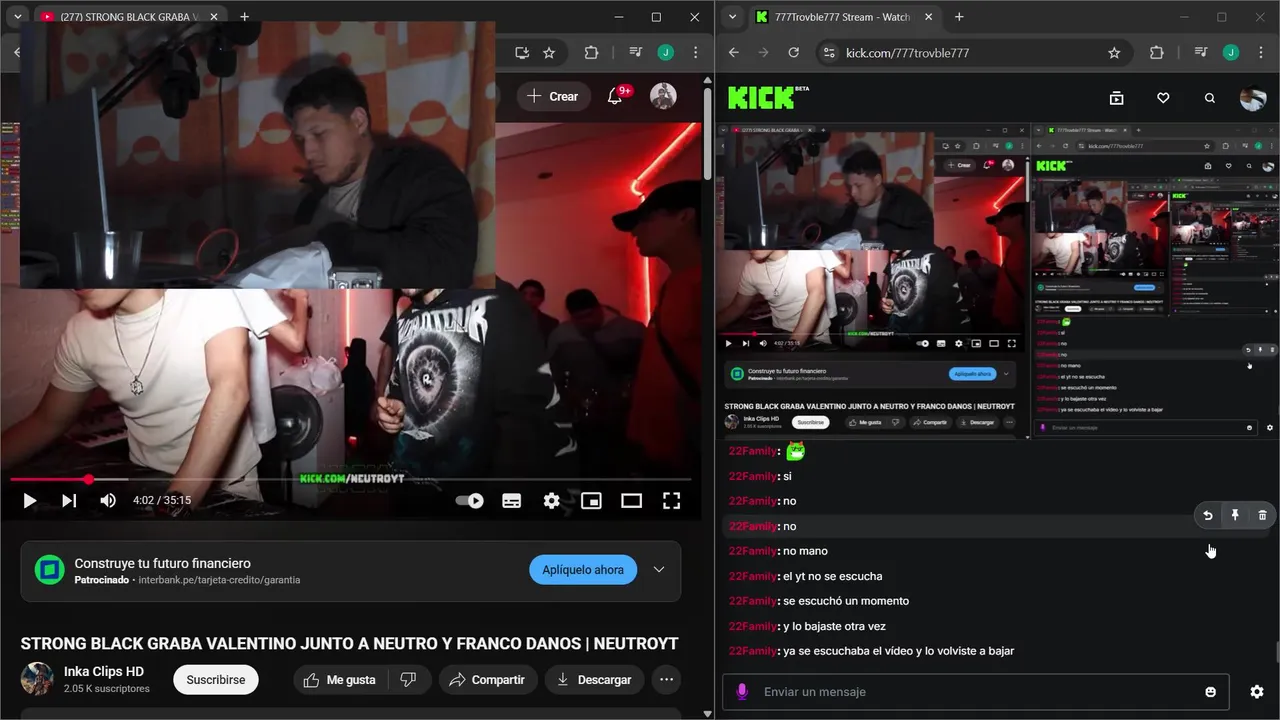Open Chrome profile J in YouTube window
Viewport: 1280px width, 720px height.
666,53
